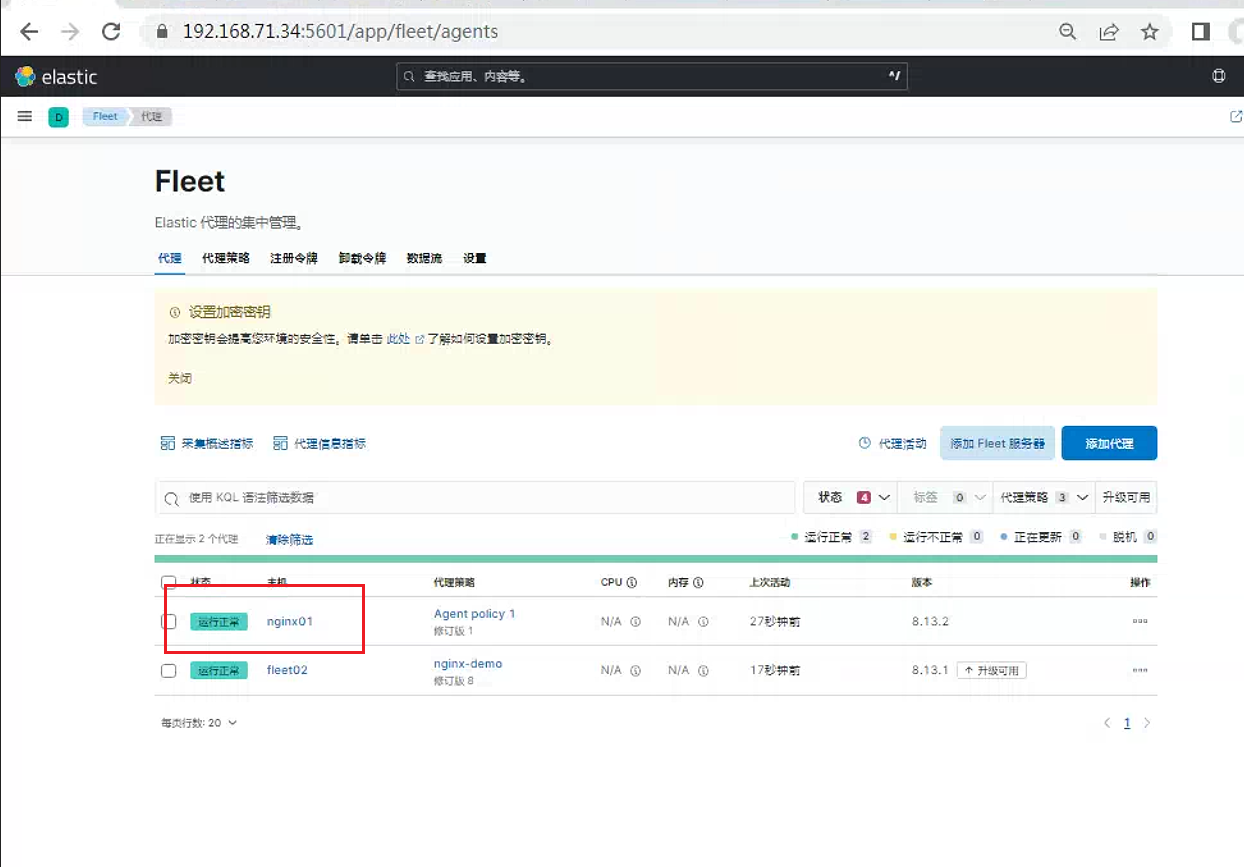Switch to the 注册令牌 tab
Screen dimensions: 1244x867
coord(294,258)
